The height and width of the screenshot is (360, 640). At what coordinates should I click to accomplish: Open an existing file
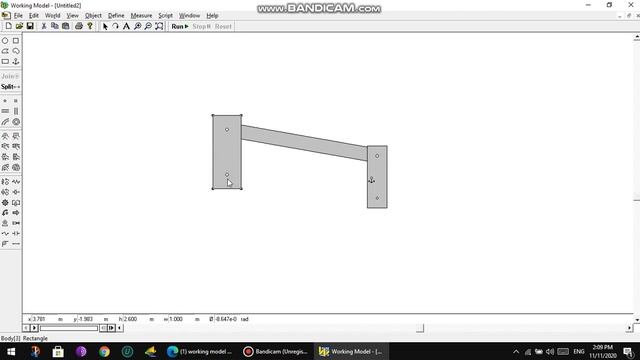[19, 26]
